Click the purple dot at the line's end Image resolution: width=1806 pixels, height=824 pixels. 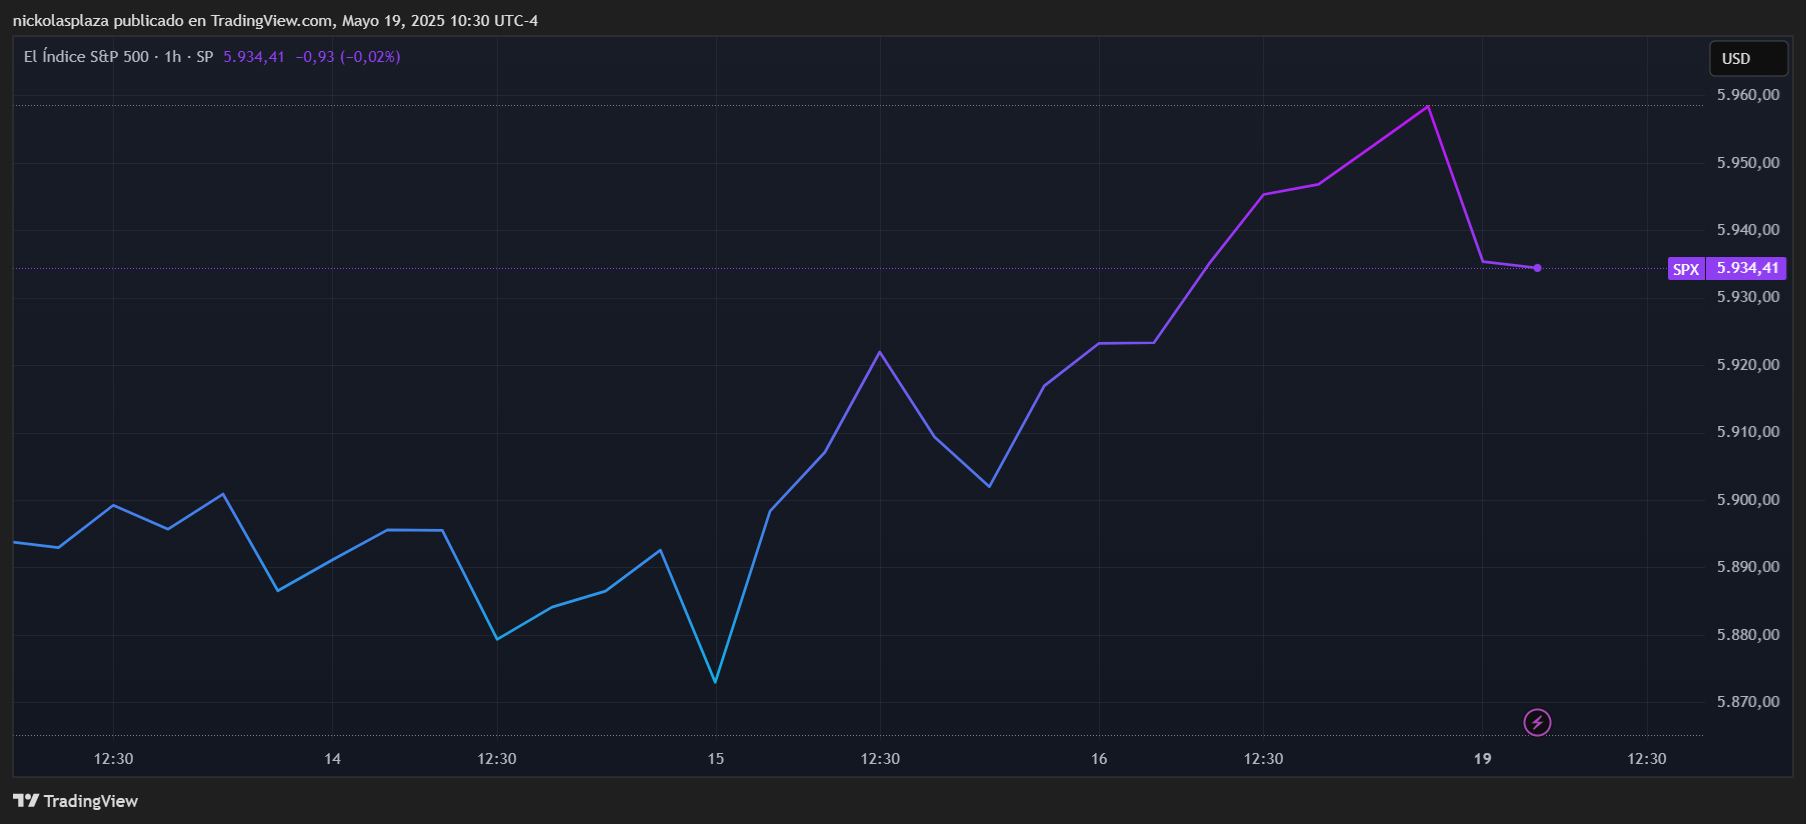coord(1537,268)
